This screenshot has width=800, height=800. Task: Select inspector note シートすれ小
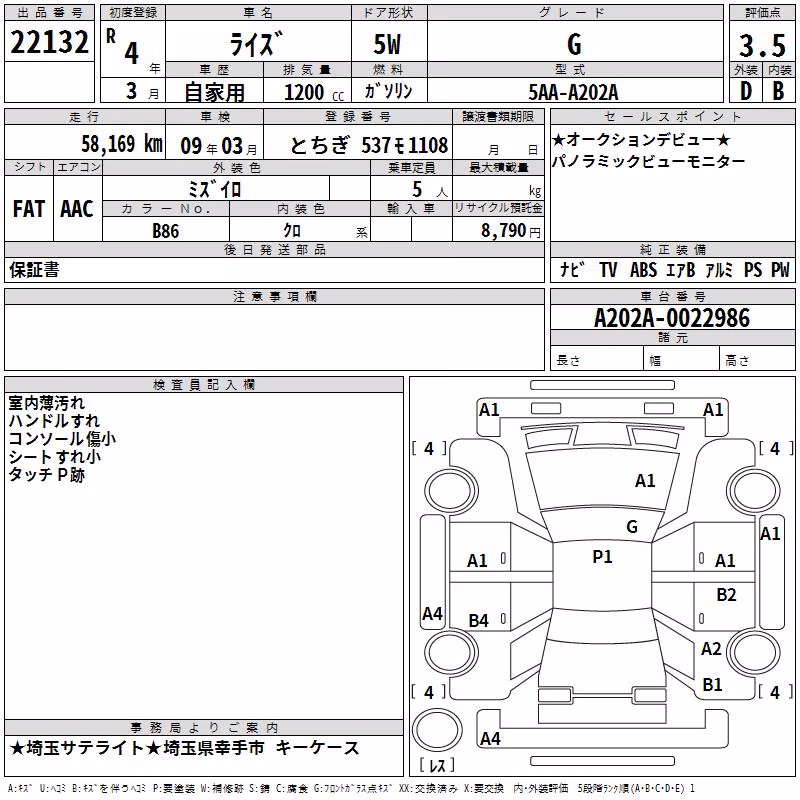(55, 456)
